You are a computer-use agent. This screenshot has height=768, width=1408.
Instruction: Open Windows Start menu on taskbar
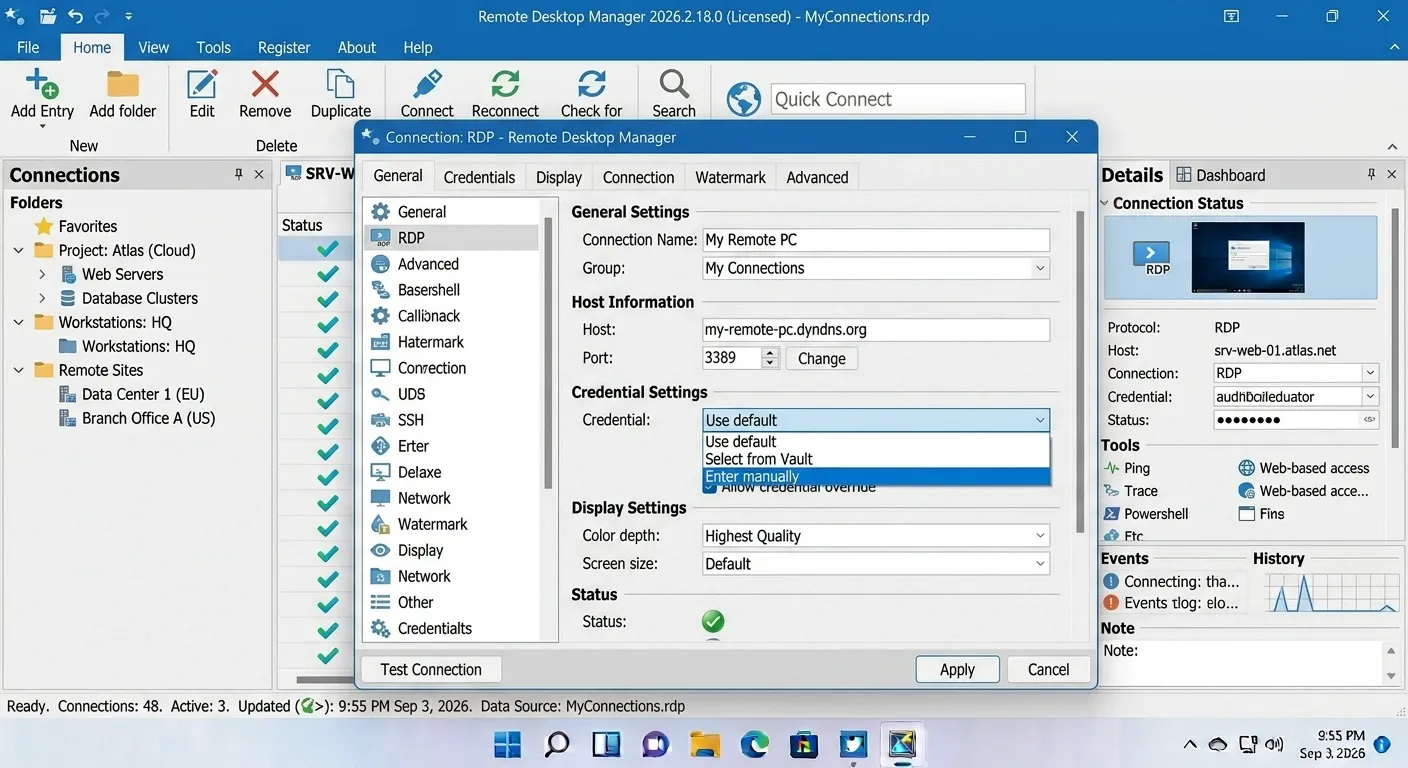click(508, 744)
